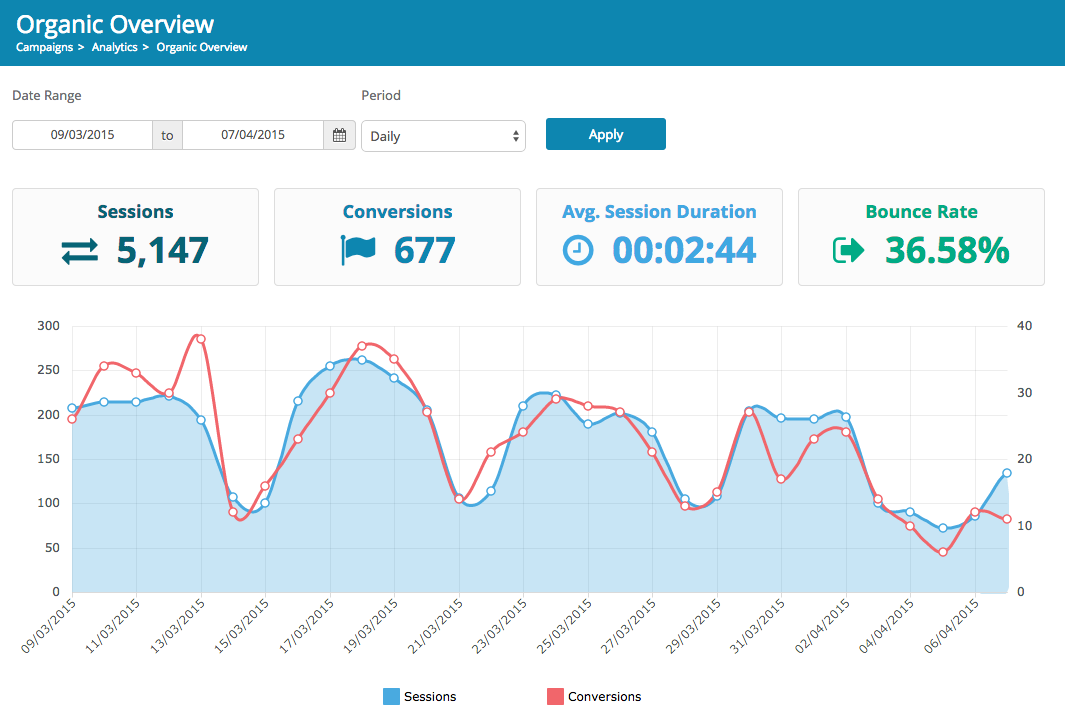Open Analytics breadcrumb link

coord(114,47)
